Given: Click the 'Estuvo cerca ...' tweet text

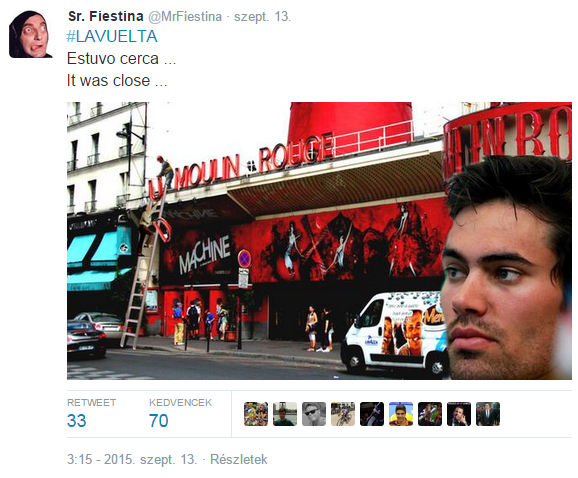Looking at the screenshot, I should coord(121,59).
